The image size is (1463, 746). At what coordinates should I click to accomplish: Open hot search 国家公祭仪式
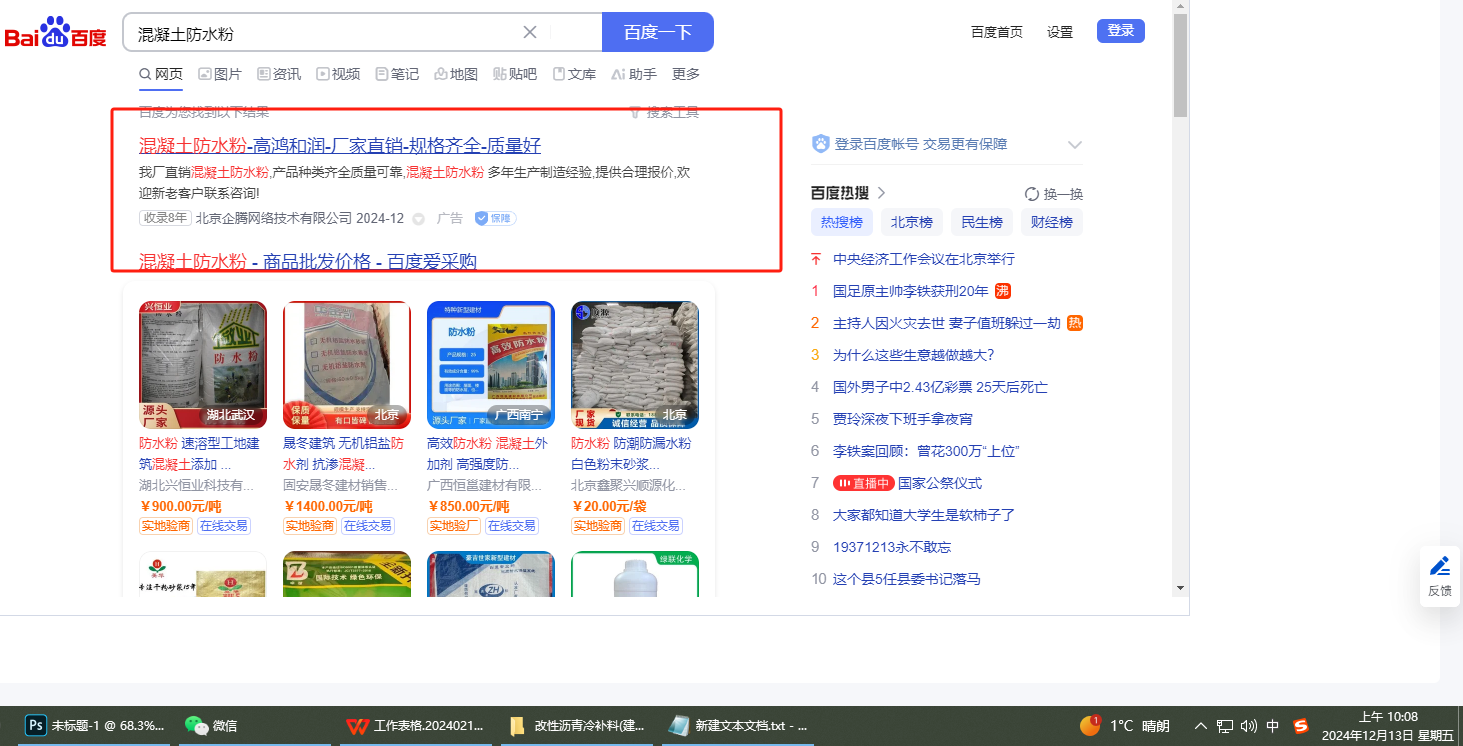coord(940,483)
